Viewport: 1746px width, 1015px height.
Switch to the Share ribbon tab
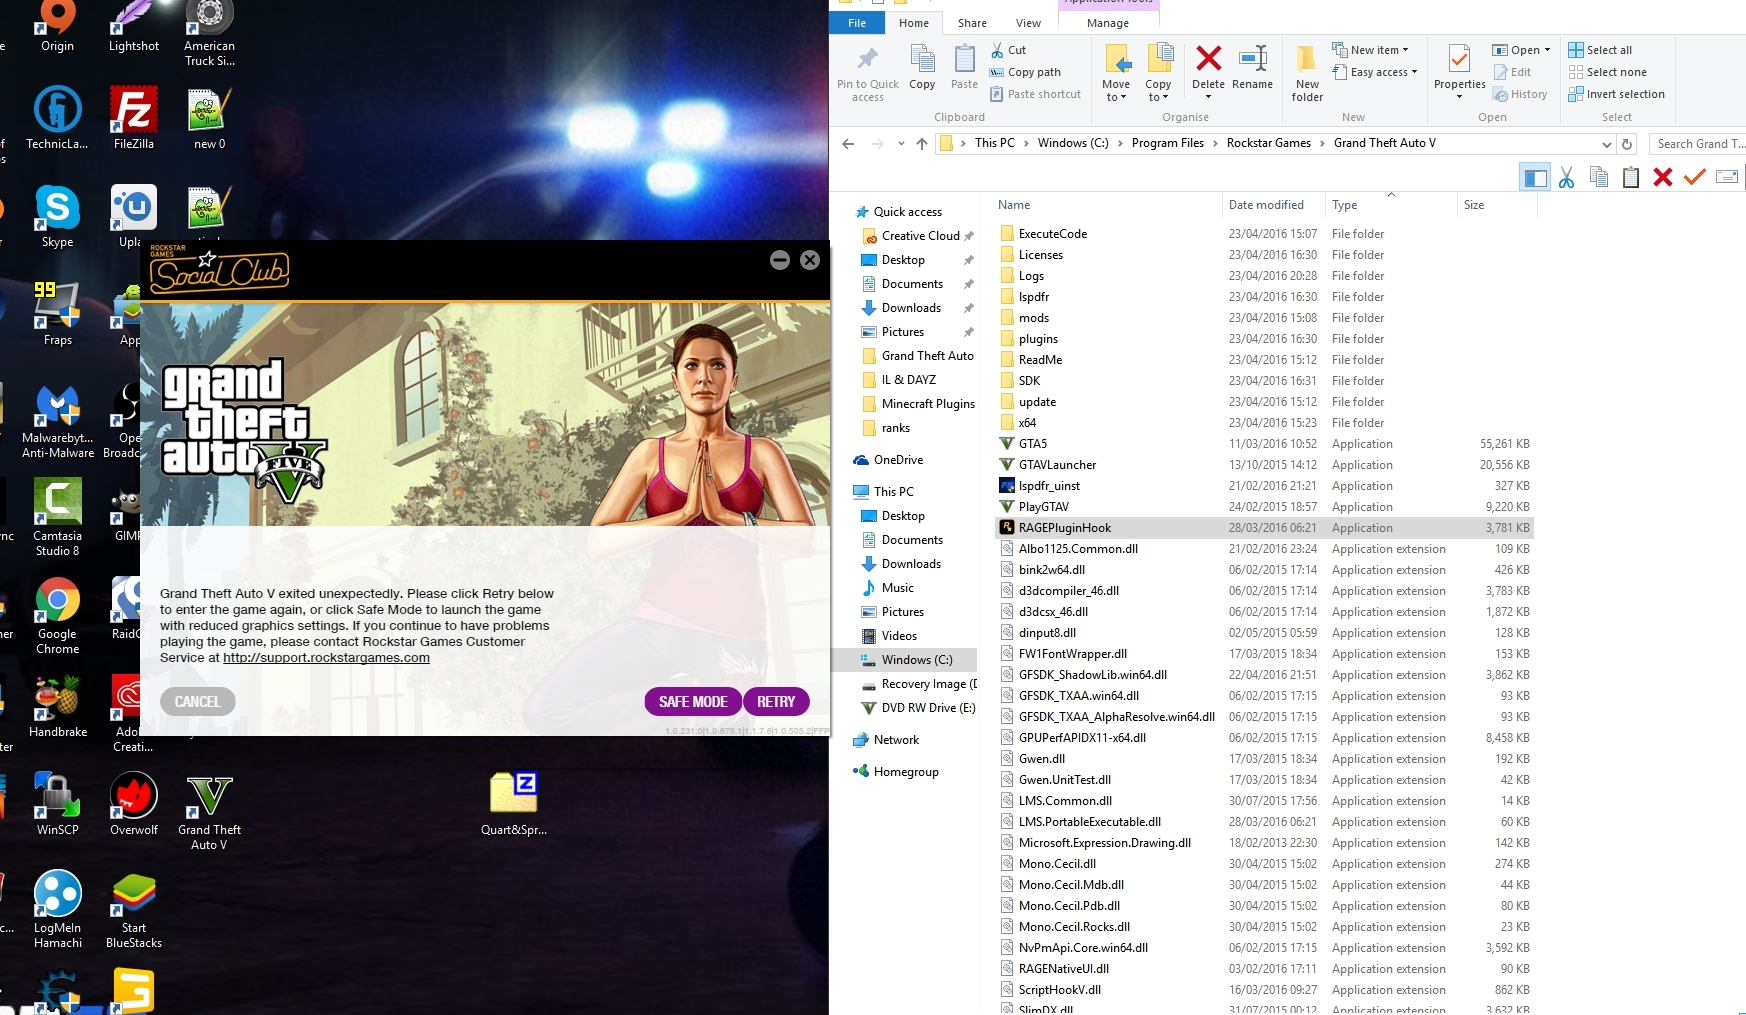pos(972,23)
